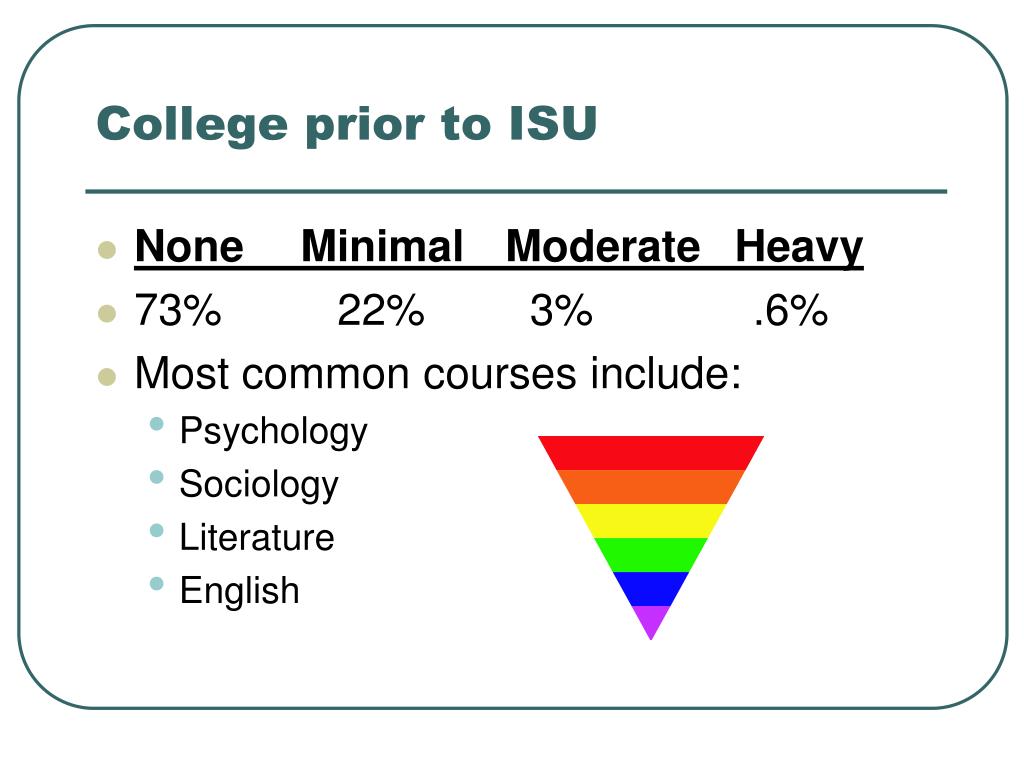The width and height of the screenshot is (1024, 768).
Task: Select the 'Minimal' column heading
Action: [382, 246]
